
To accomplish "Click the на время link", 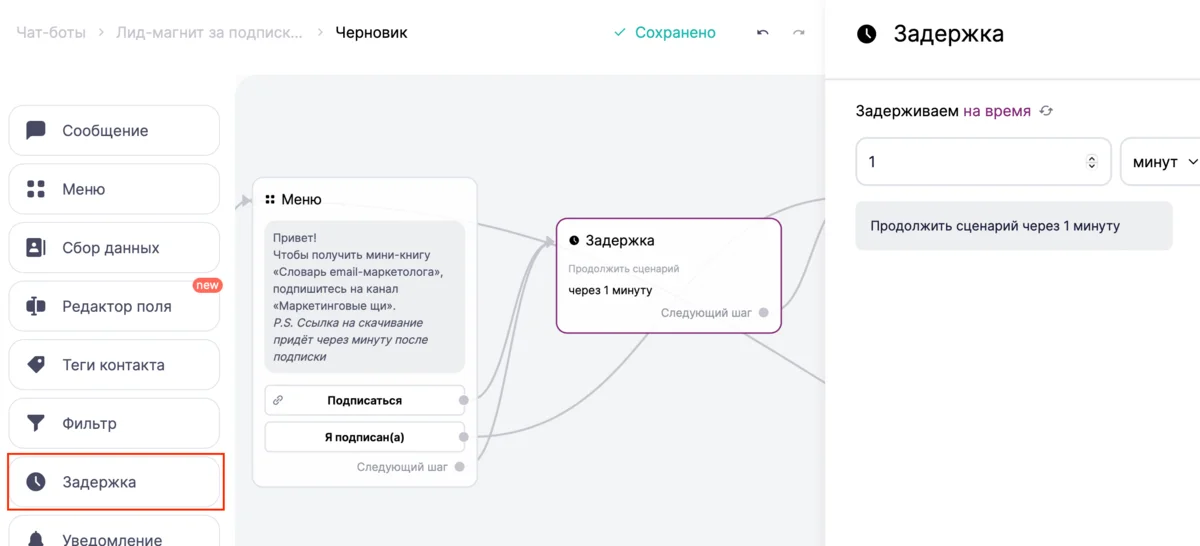I will tap(996, 111).
